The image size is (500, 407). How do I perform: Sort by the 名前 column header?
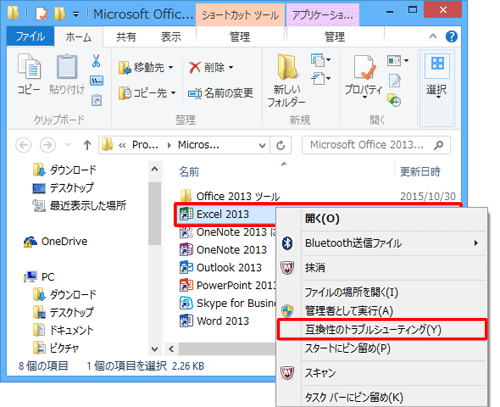(189, 172)
